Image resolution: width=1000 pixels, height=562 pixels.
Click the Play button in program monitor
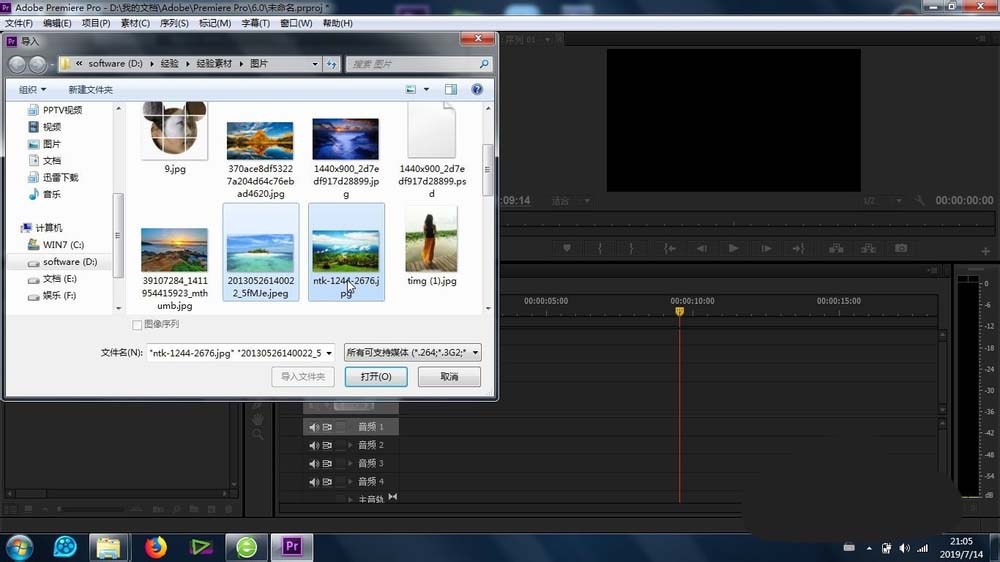[733, 248]
